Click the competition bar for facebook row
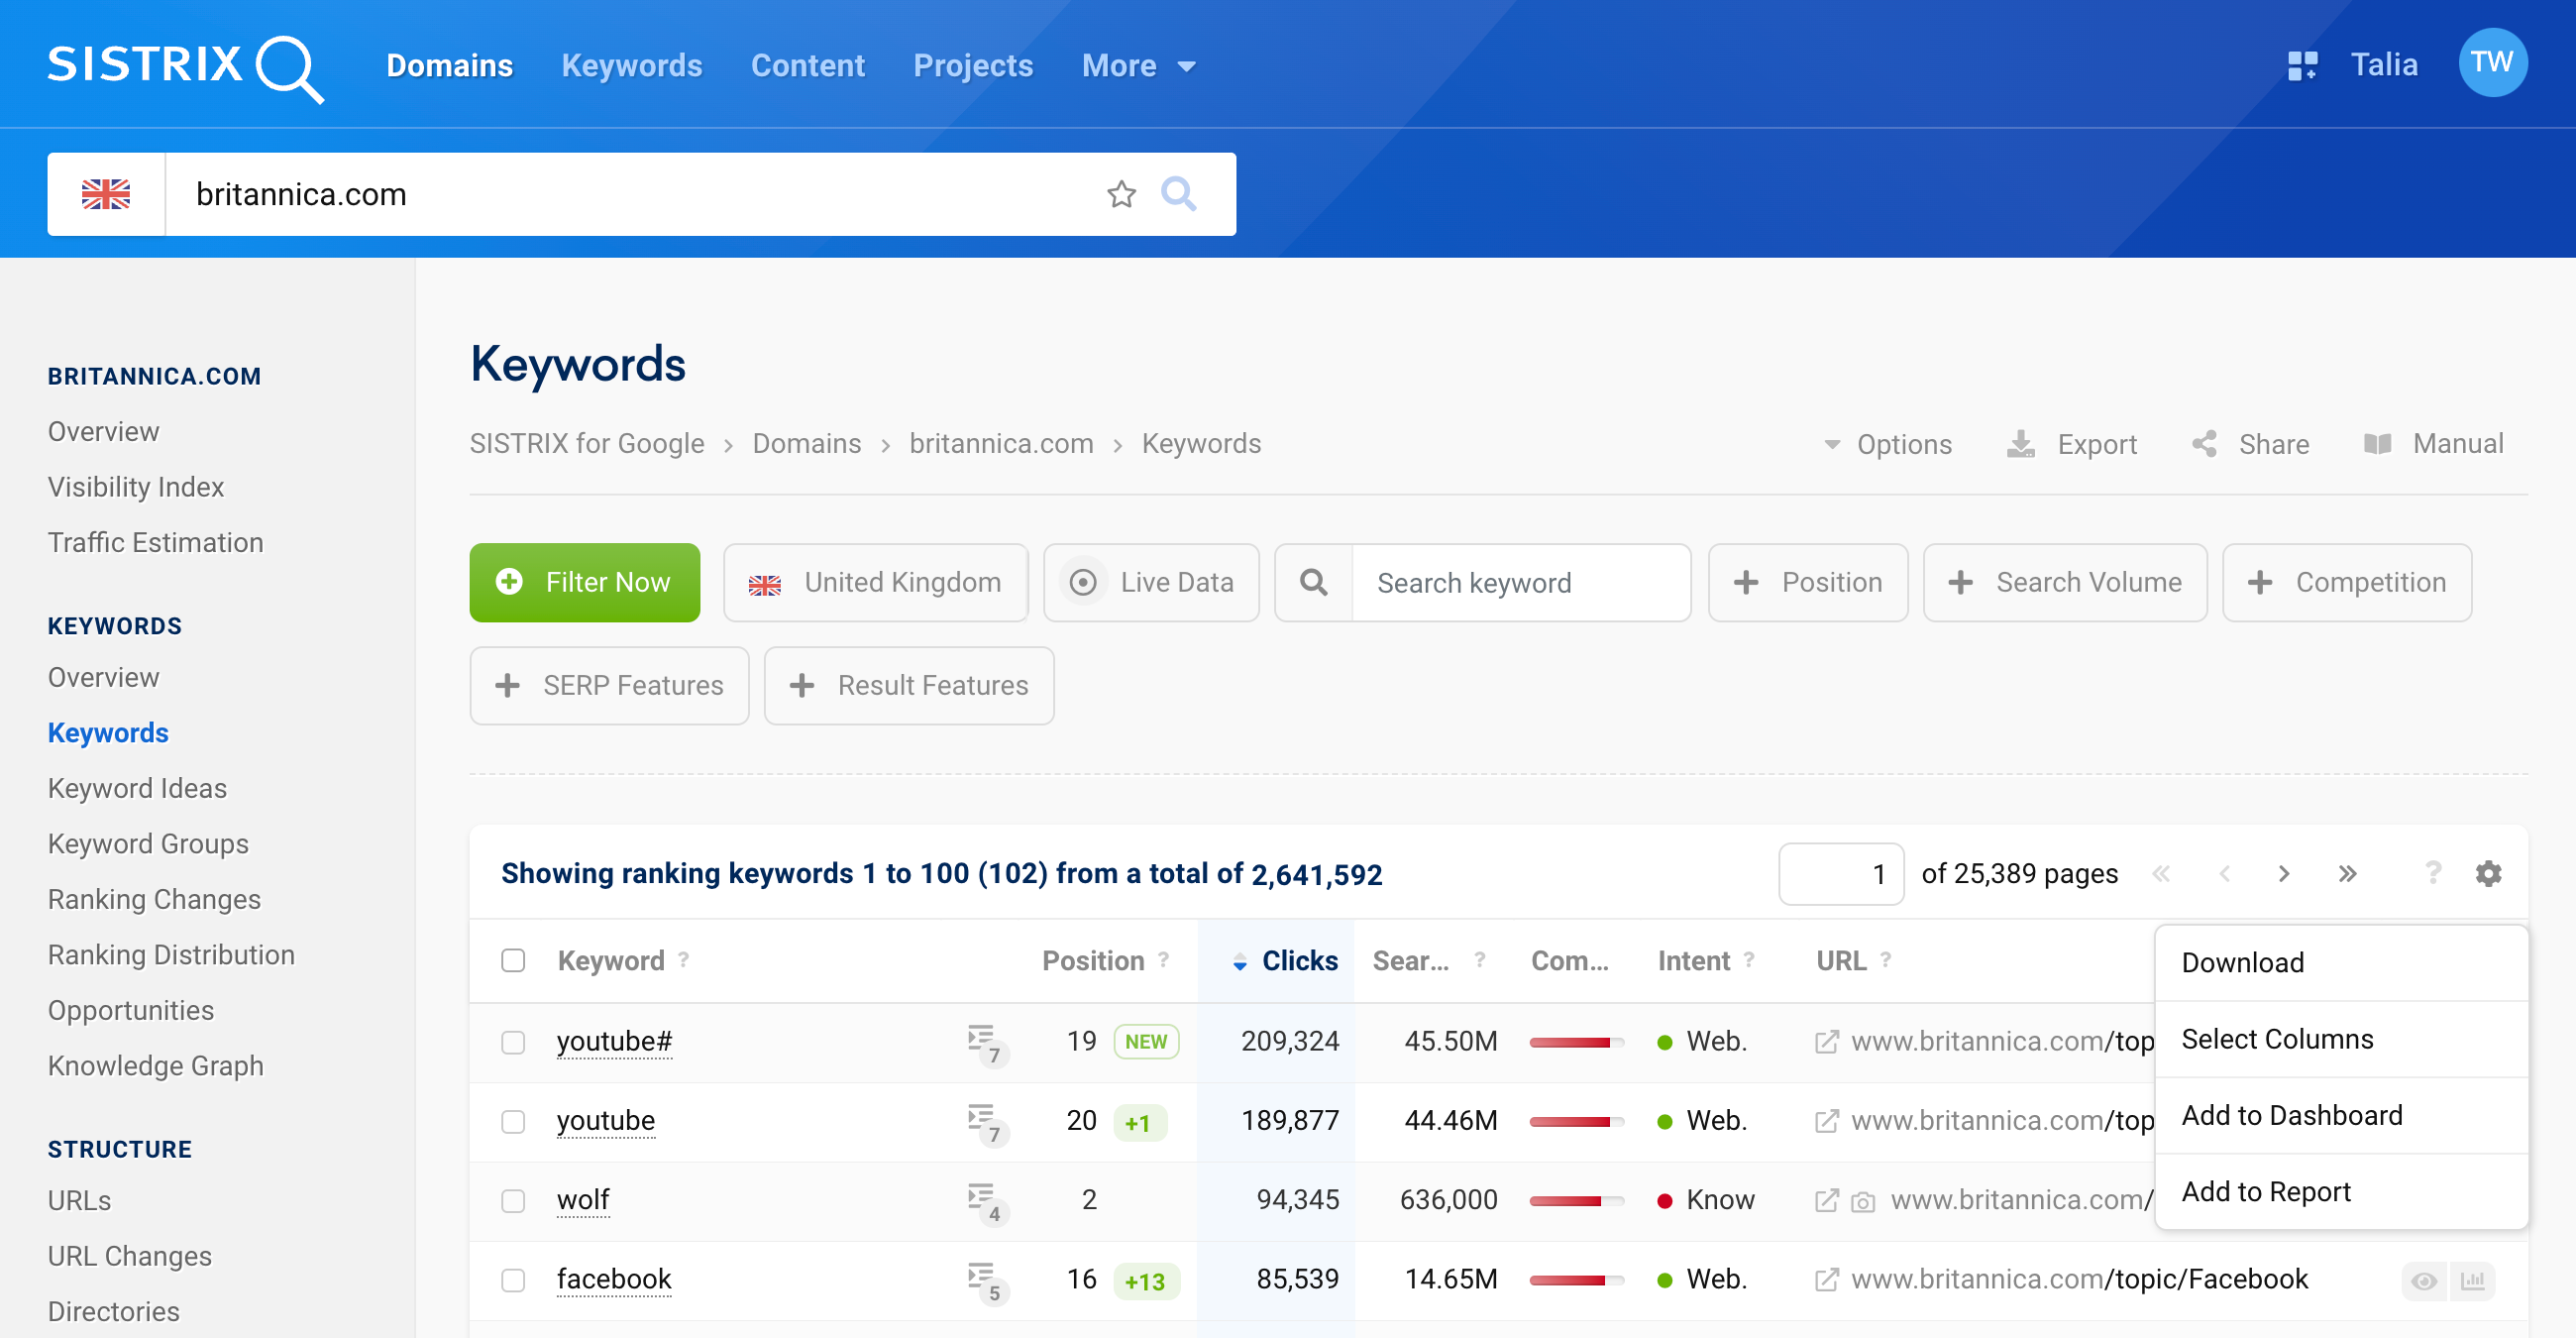 coord(1576,1279)
